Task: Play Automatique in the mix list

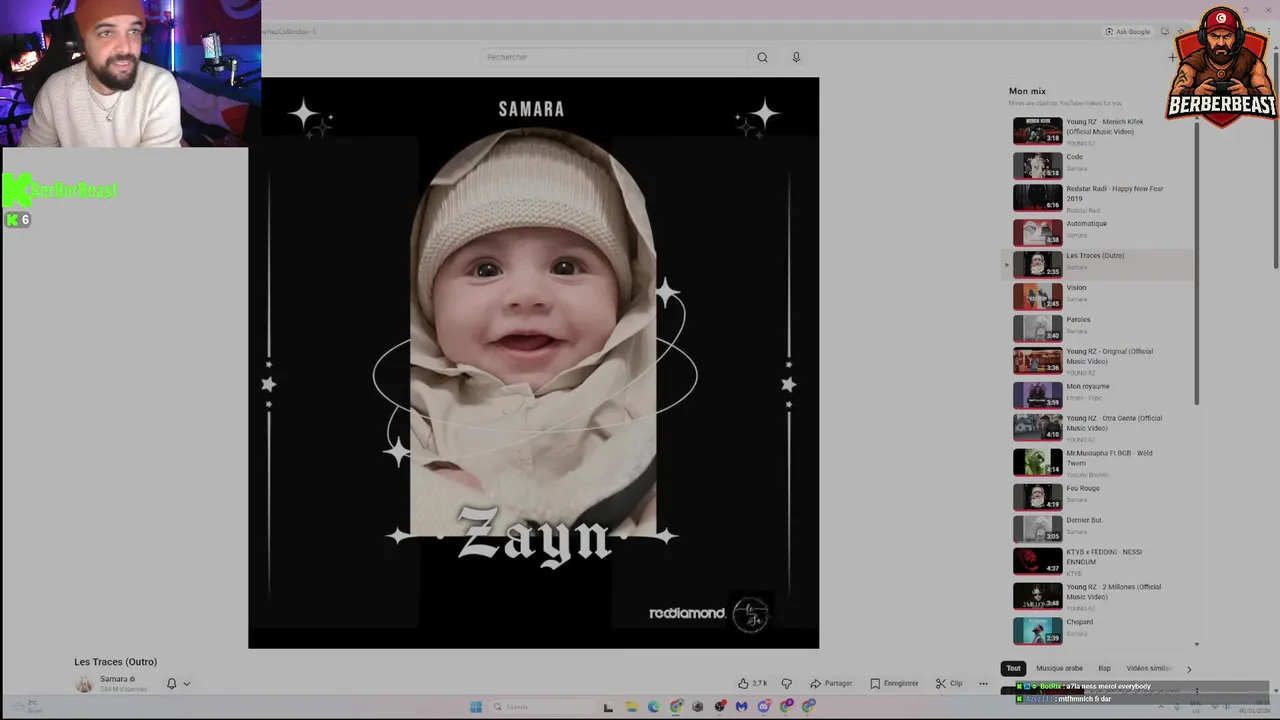Action: (1100, 231)
